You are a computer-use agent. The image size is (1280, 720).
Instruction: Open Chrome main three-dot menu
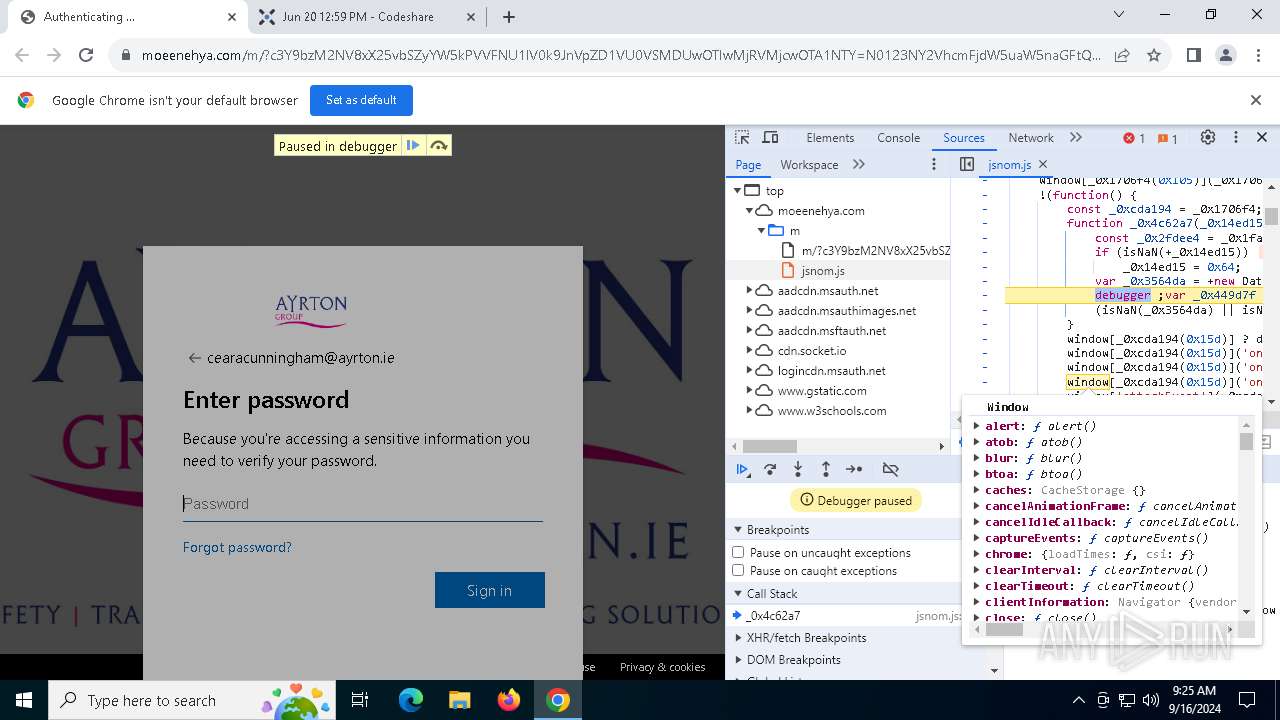point(1257,56)
